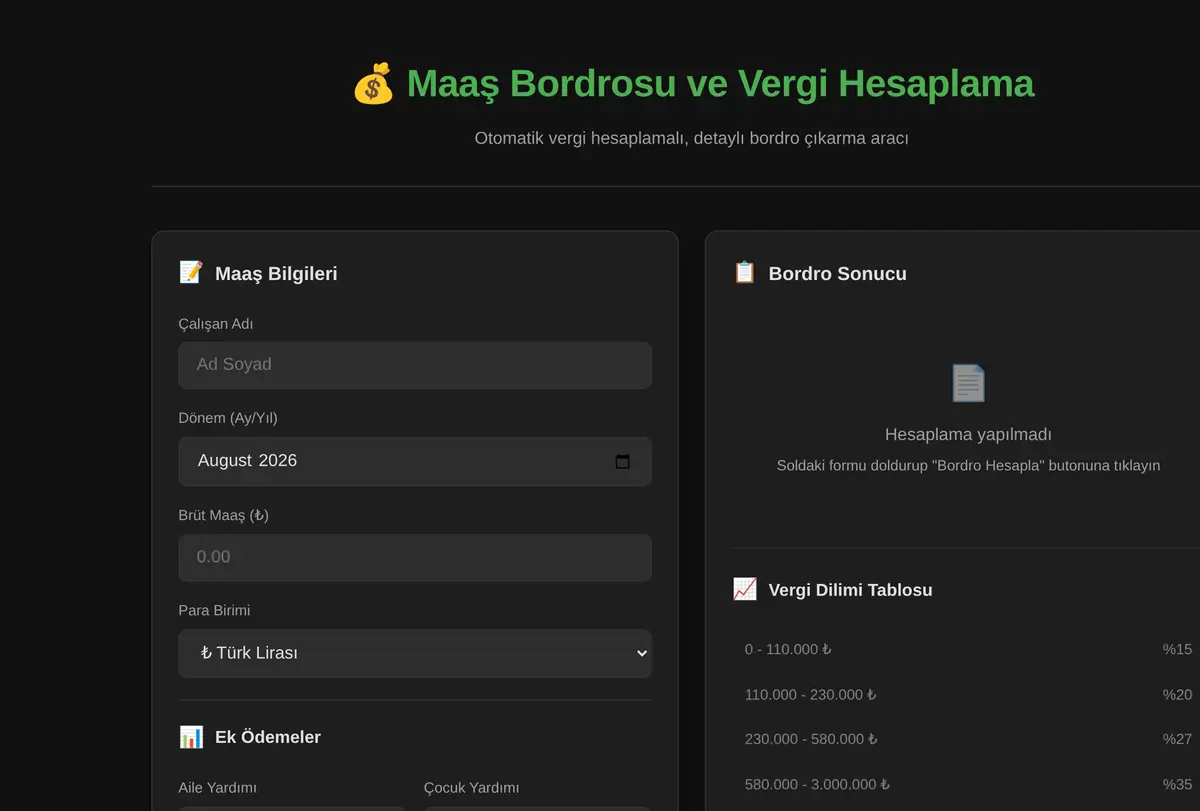Click the page title Maaş Bordrosu ve Vergi Hesaplama
The width and height of the screenshot is (1200, 811).
coord(720,84)
